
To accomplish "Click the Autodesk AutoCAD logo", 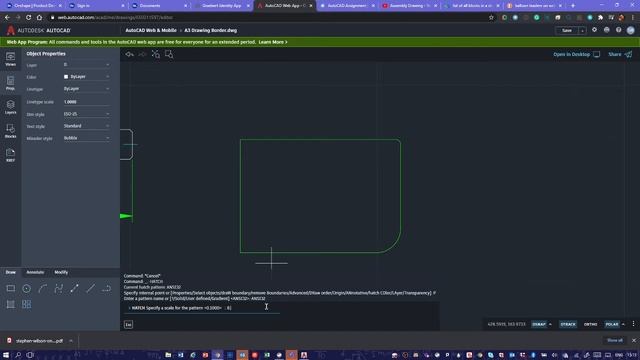I will (x=39, y=30).
